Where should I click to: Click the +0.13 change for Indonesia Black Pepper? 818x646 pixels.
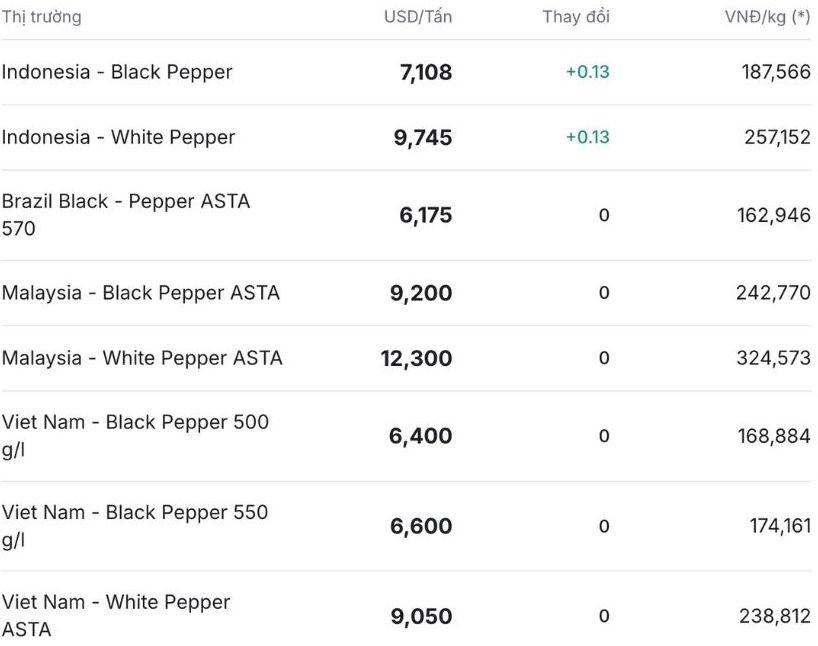pos(587,72)
